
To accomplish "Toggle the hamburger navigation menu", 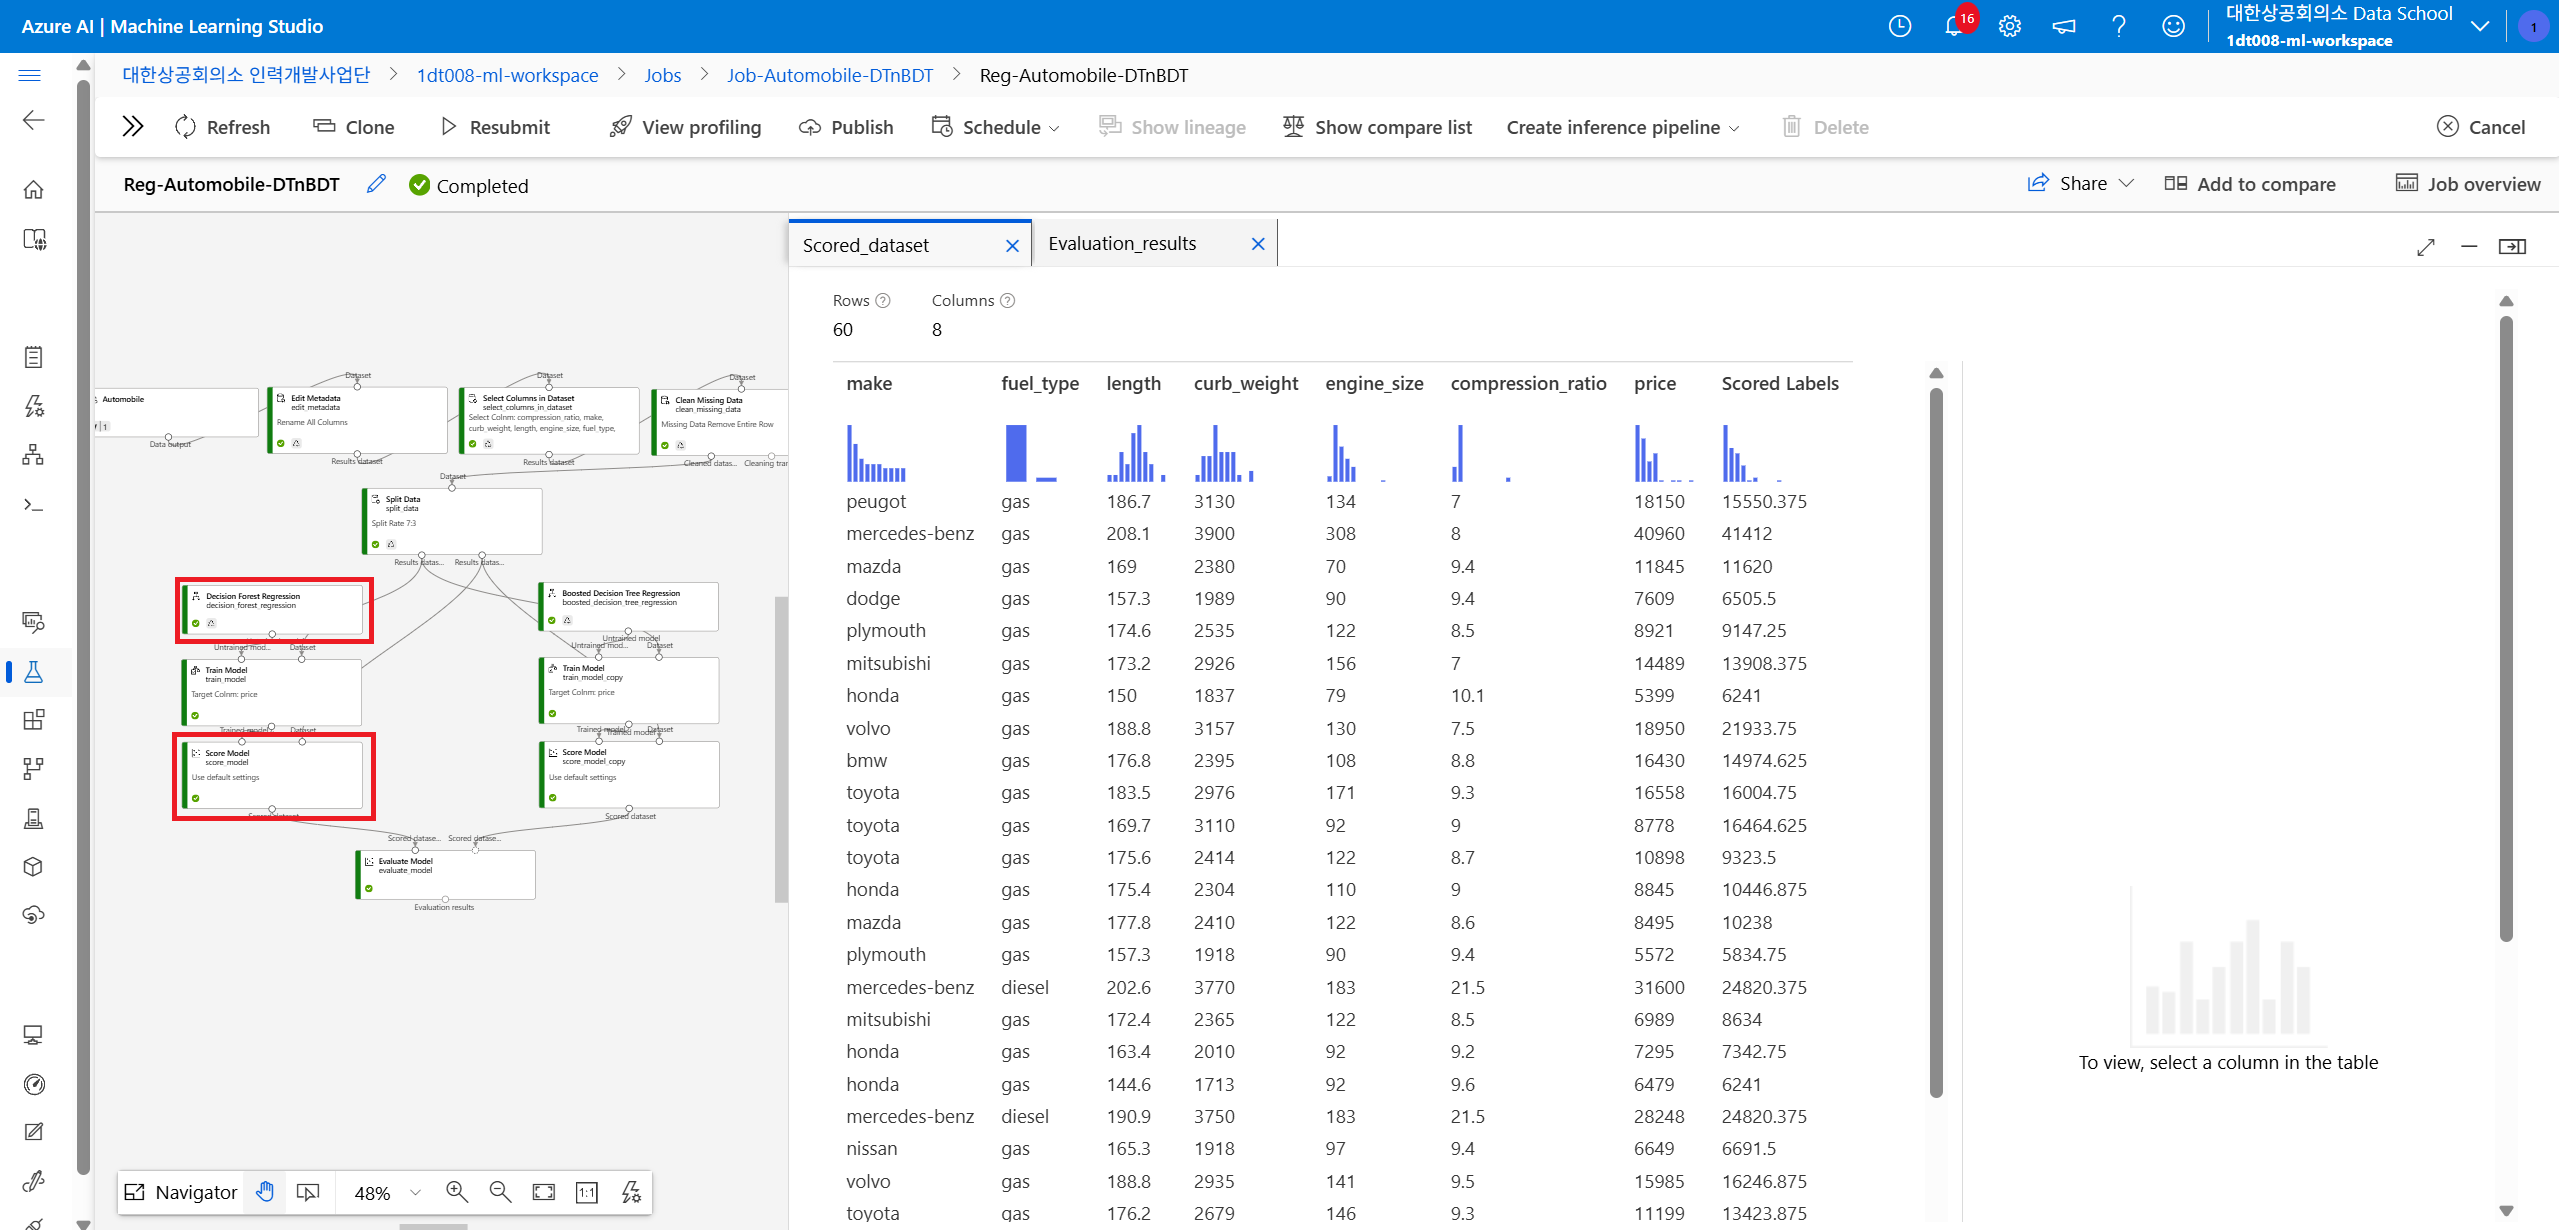I will 30,76.
